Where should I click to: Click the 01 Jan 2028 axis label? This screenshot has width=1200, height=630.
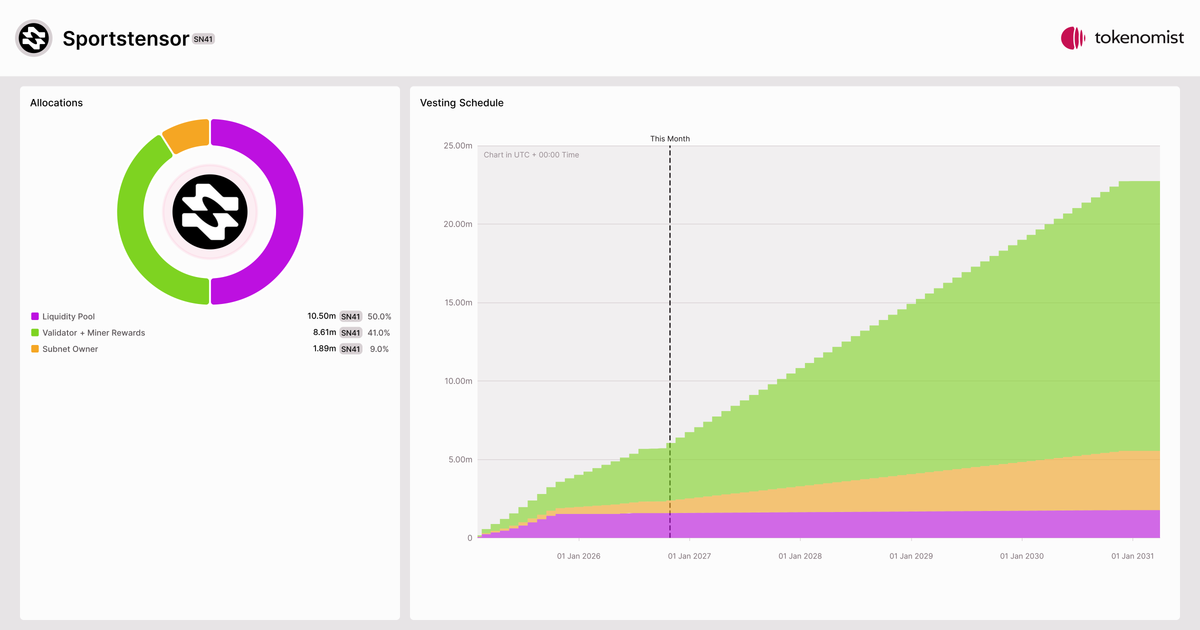coord(800,555)
